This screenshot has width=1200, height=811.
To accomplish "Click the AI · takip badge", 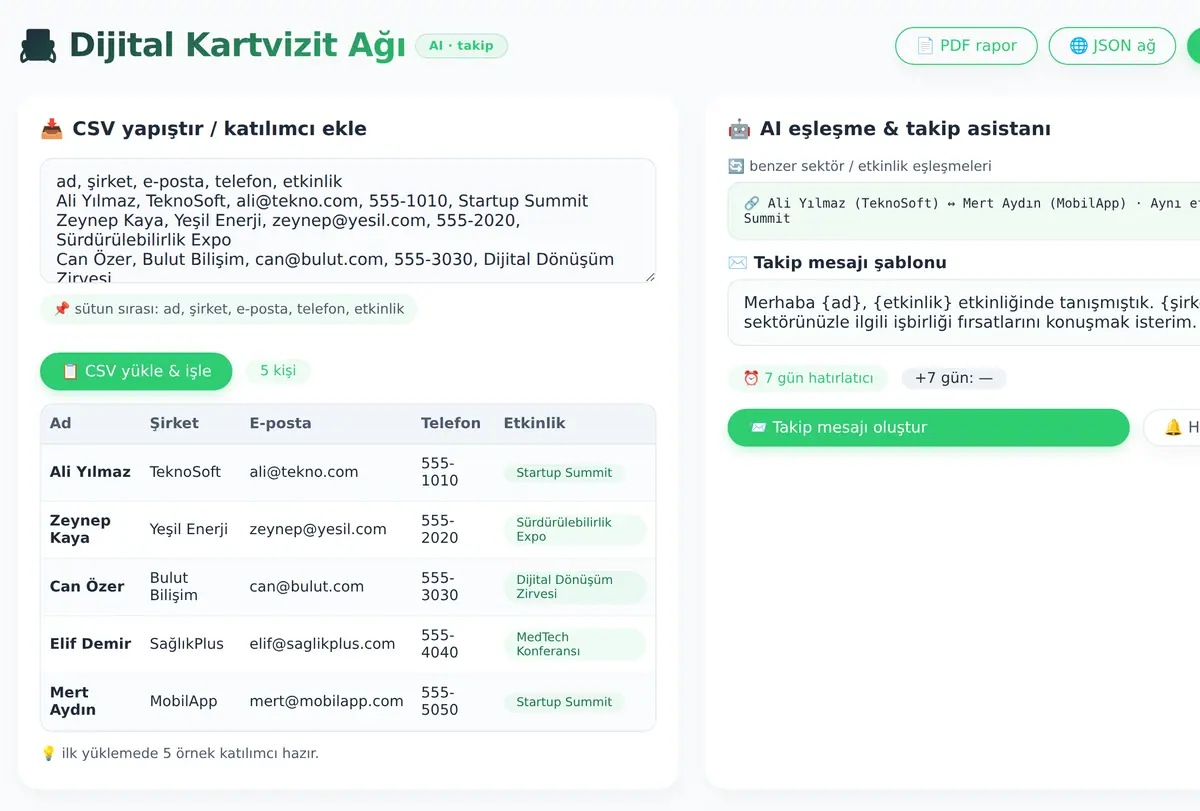I will pos(461,46).
